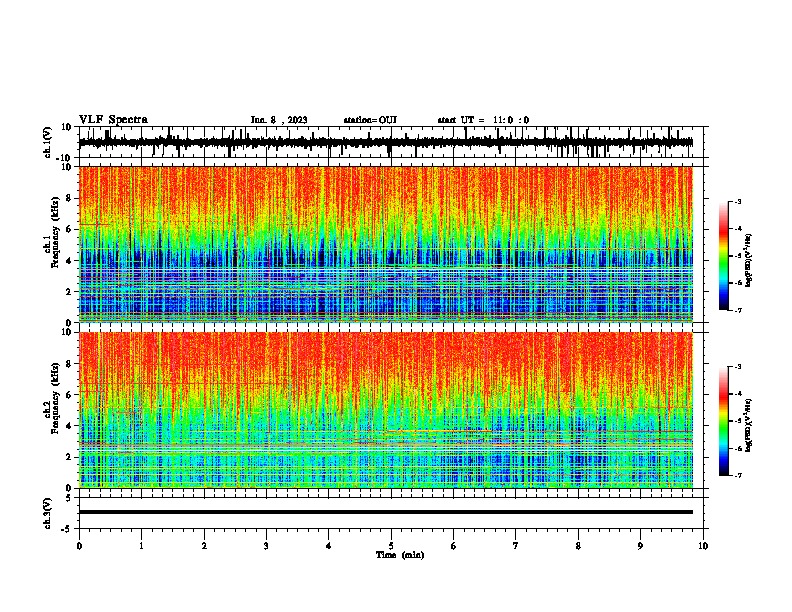
Task: Click the "VLF Spectra" plot title
Action: point(113,120)
